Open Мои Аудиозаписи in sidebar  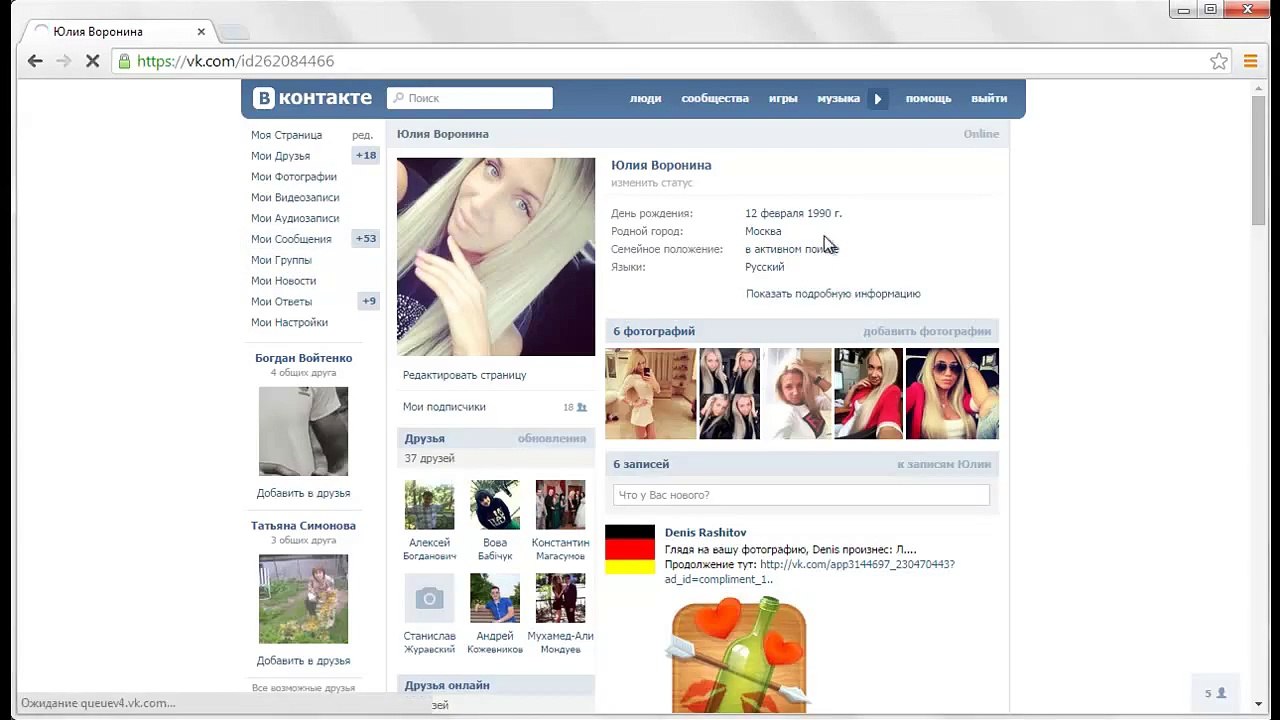tap(295, 218)
